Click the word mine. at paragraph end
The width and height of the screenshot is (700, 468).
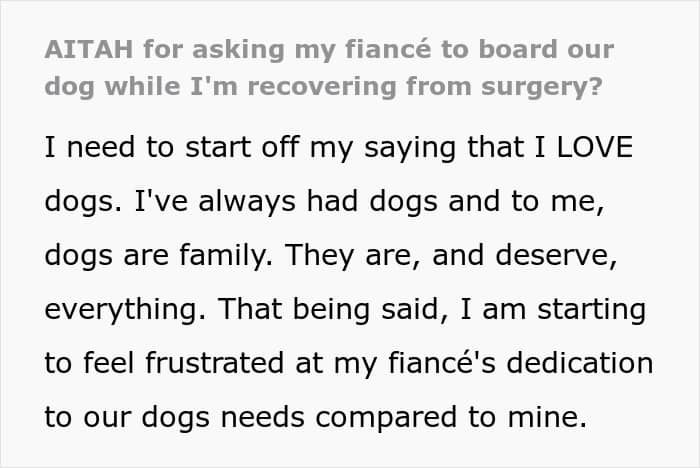point(547,417)
